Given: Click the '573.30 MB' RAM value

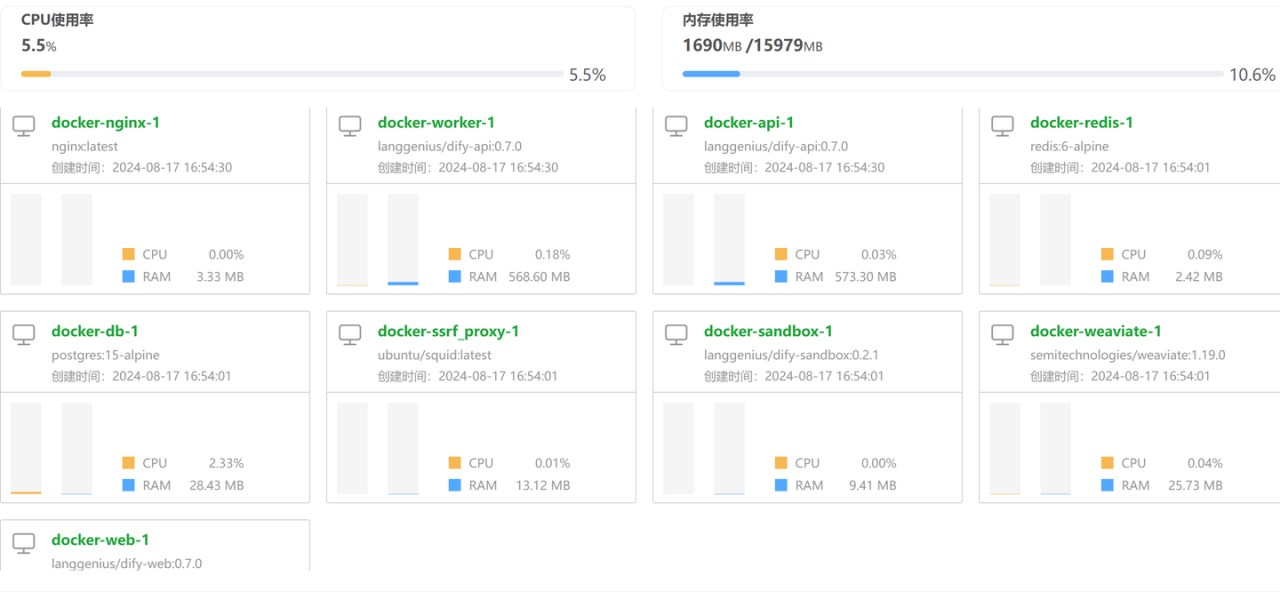Looking at the screenshot, I should pyautogui.click(x=865, y=276).
